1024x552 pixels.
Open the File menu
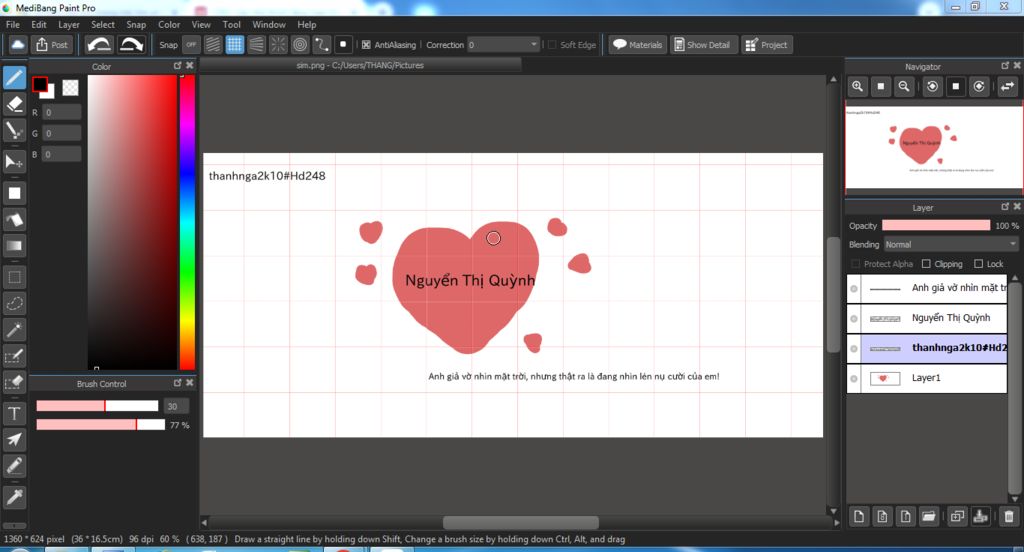tap(12, 24)
